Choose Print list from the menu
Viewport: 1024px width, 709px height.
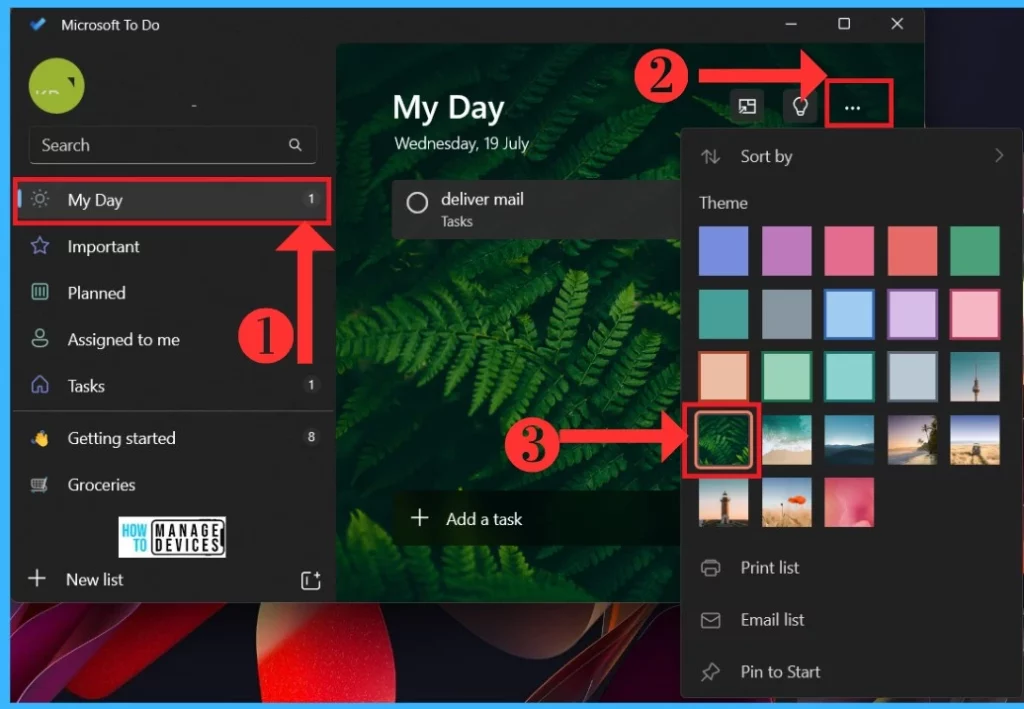851,568
